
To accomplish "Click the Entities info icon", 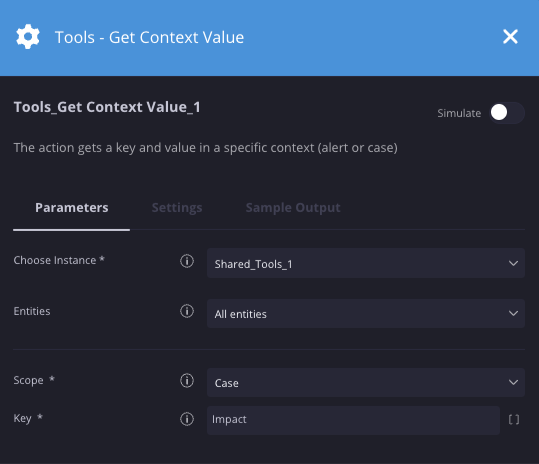I will coord(187,311).
